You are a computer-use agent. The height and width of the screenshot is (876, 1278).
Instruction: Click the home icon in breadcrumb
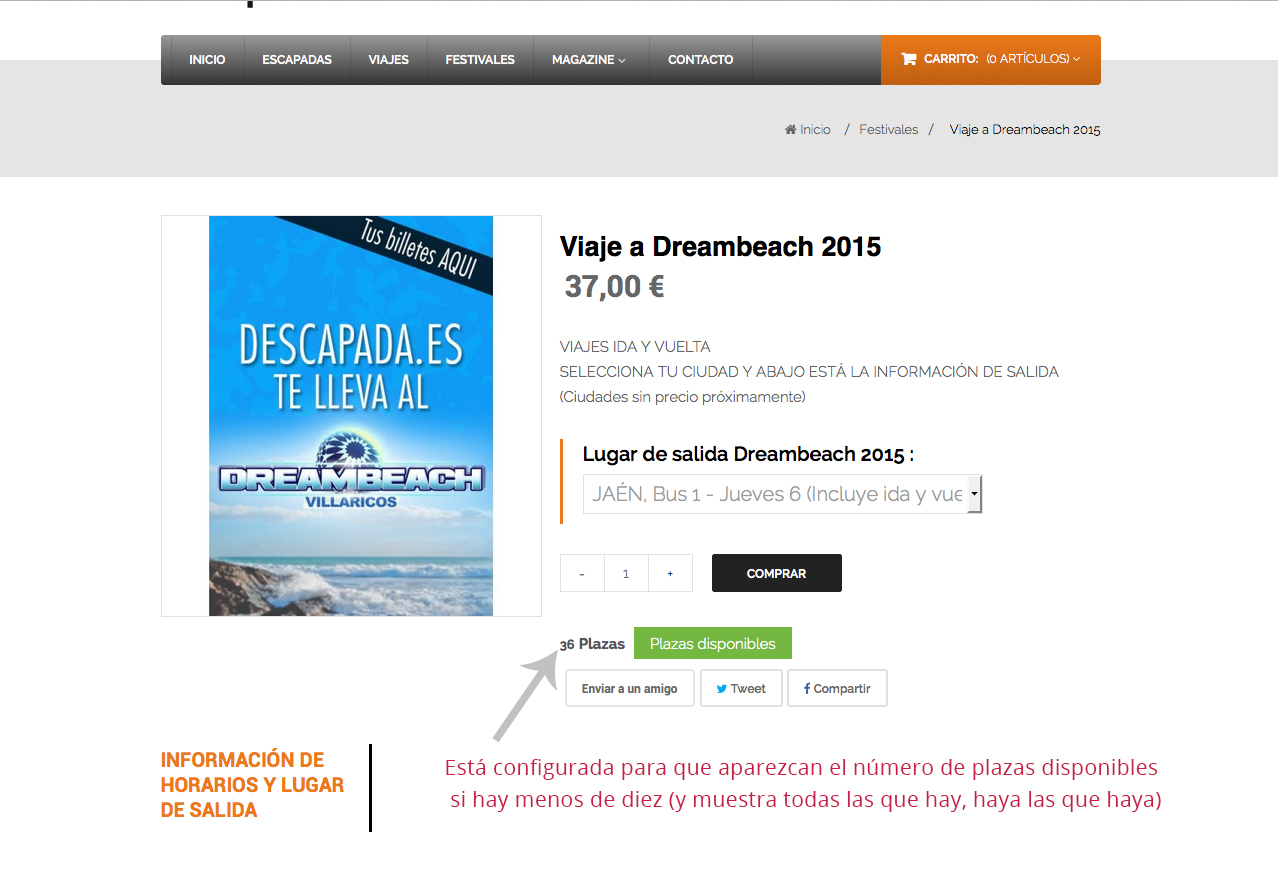[x=790, y=130]
